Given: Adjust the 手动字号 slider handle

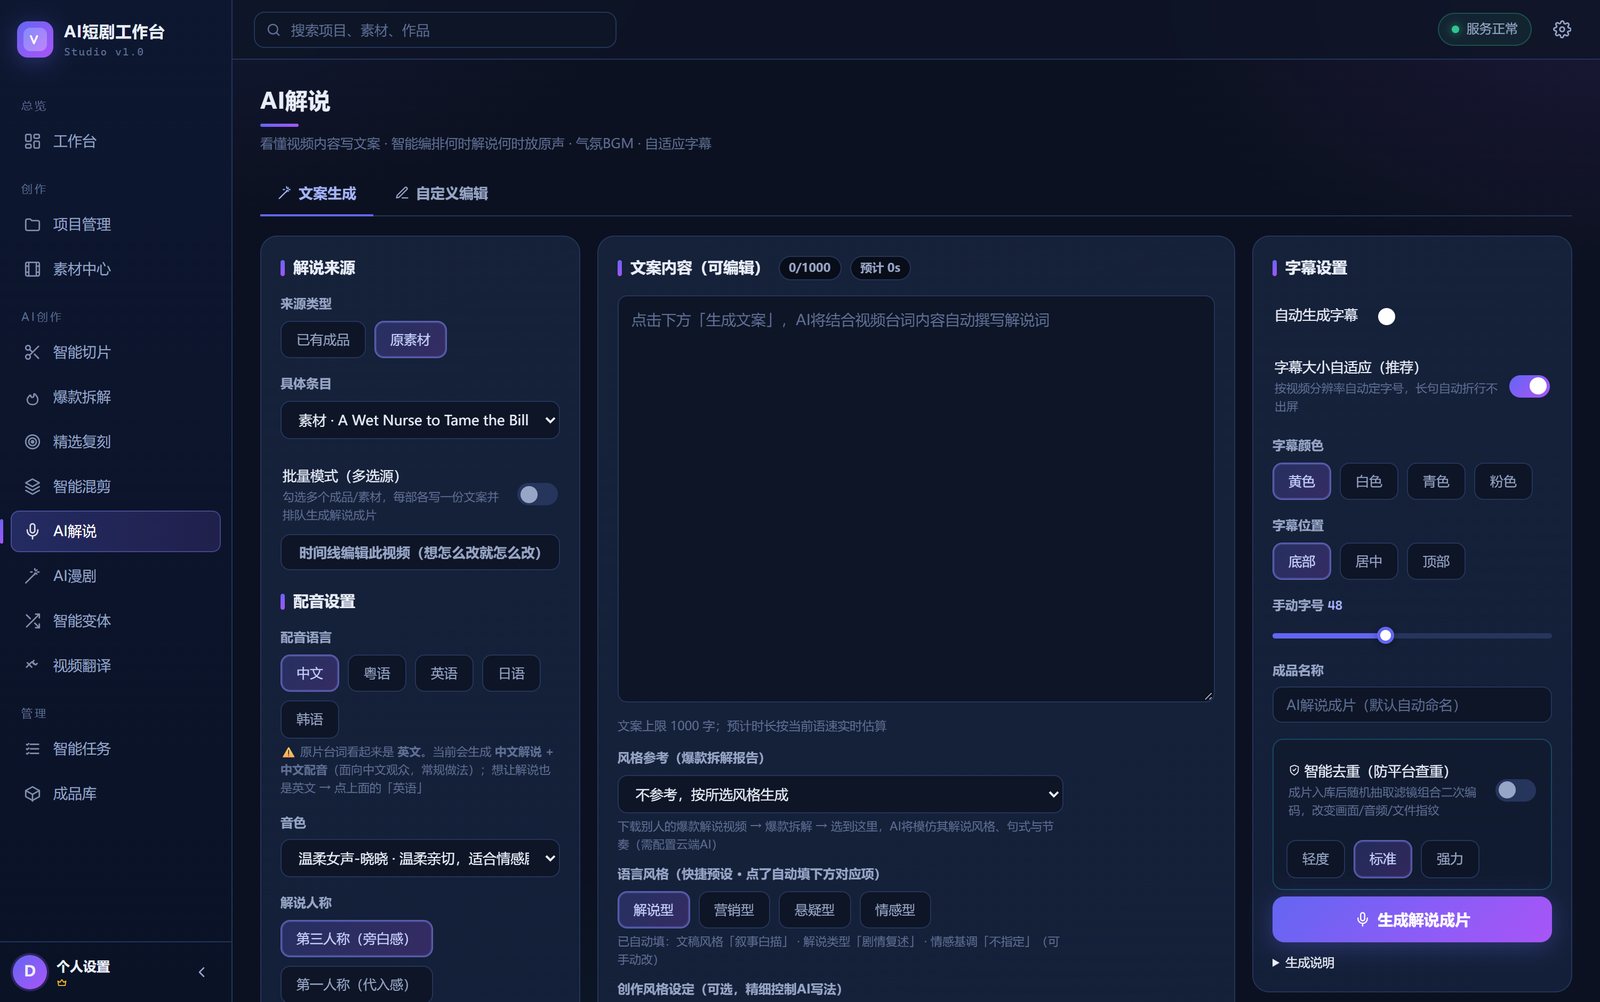Looking at the screenshot, I should coord(1385,635).
